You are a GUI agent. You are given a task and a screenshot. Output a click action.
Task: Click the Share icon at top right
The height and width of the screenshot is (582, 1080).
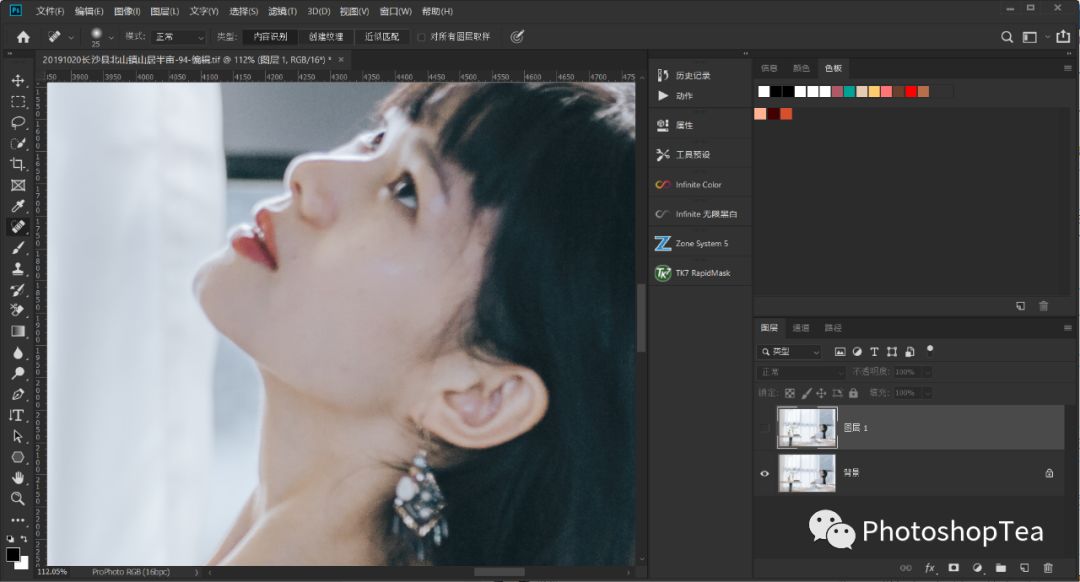tap(1063, 37)
